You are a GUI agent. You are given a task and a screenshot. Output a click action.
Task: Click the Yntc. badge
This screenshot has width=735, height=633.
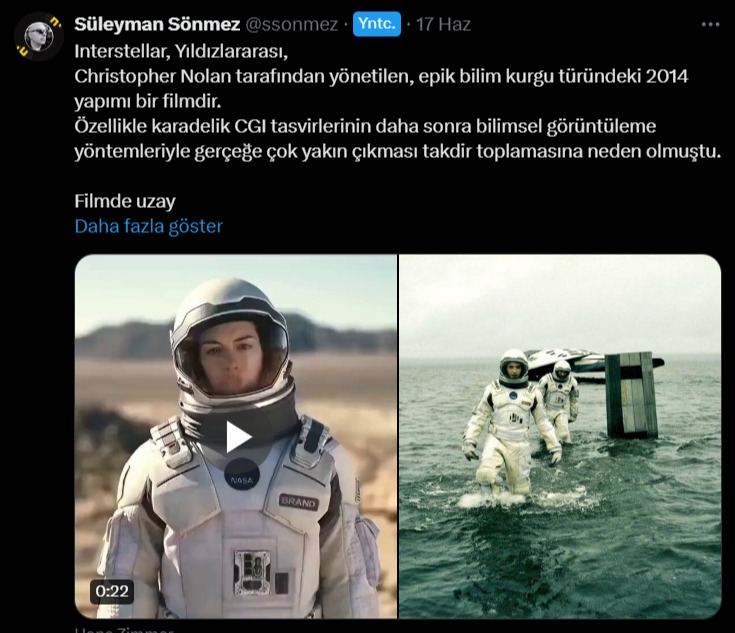click(x=376, y=24)
